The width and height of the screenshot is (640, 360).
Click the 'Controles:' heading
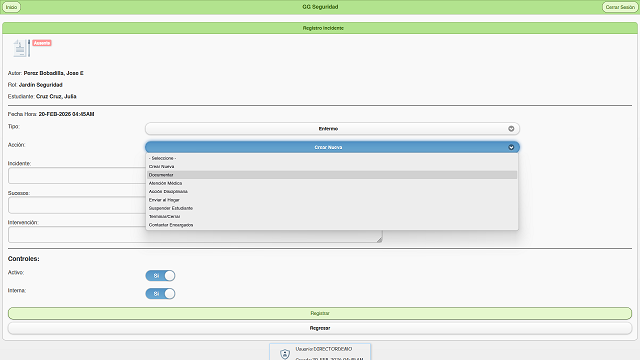coord(24,259)
